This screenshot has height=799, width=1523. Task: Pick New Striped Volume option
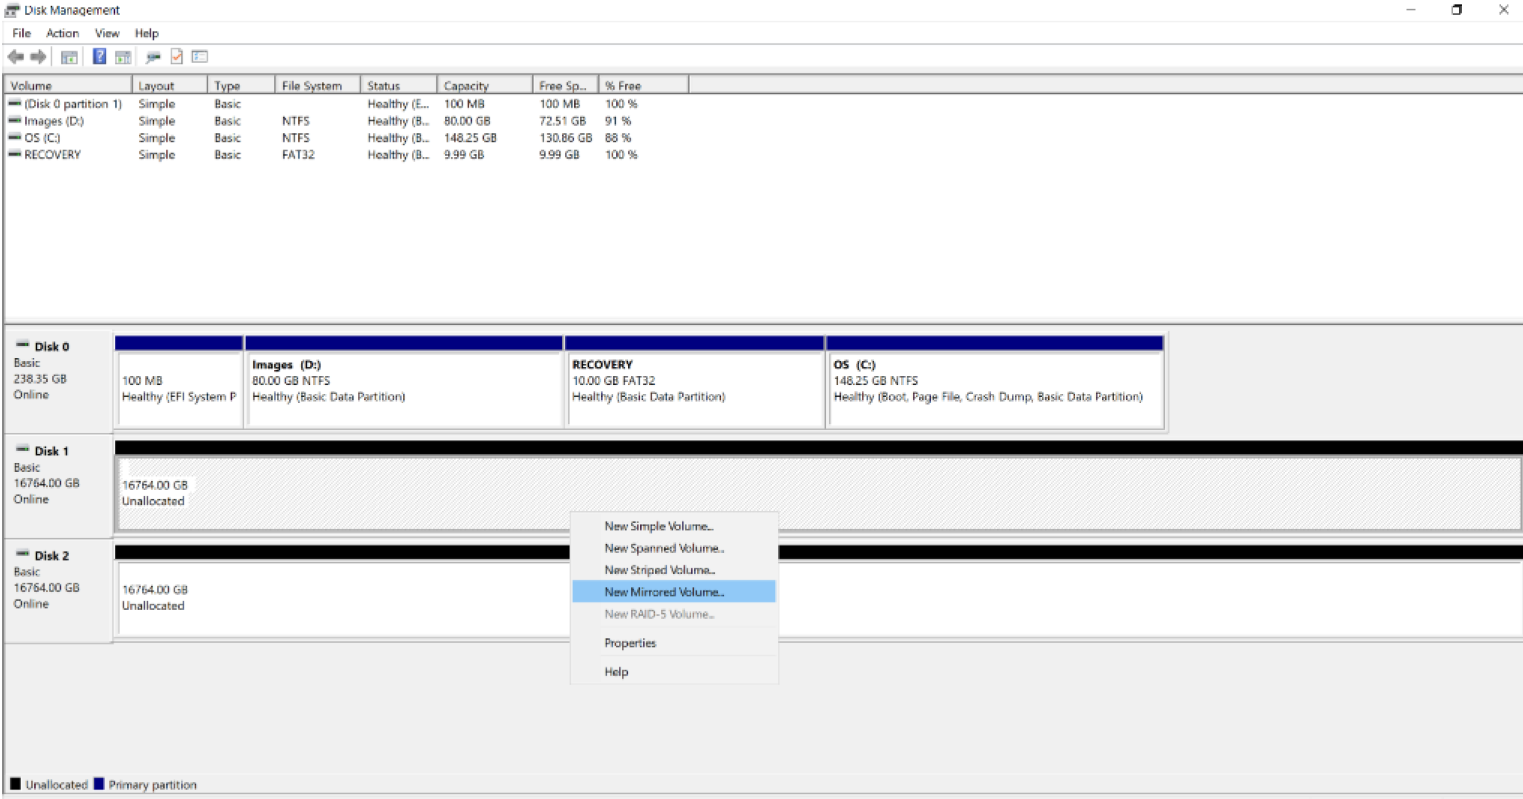point(659,570)
